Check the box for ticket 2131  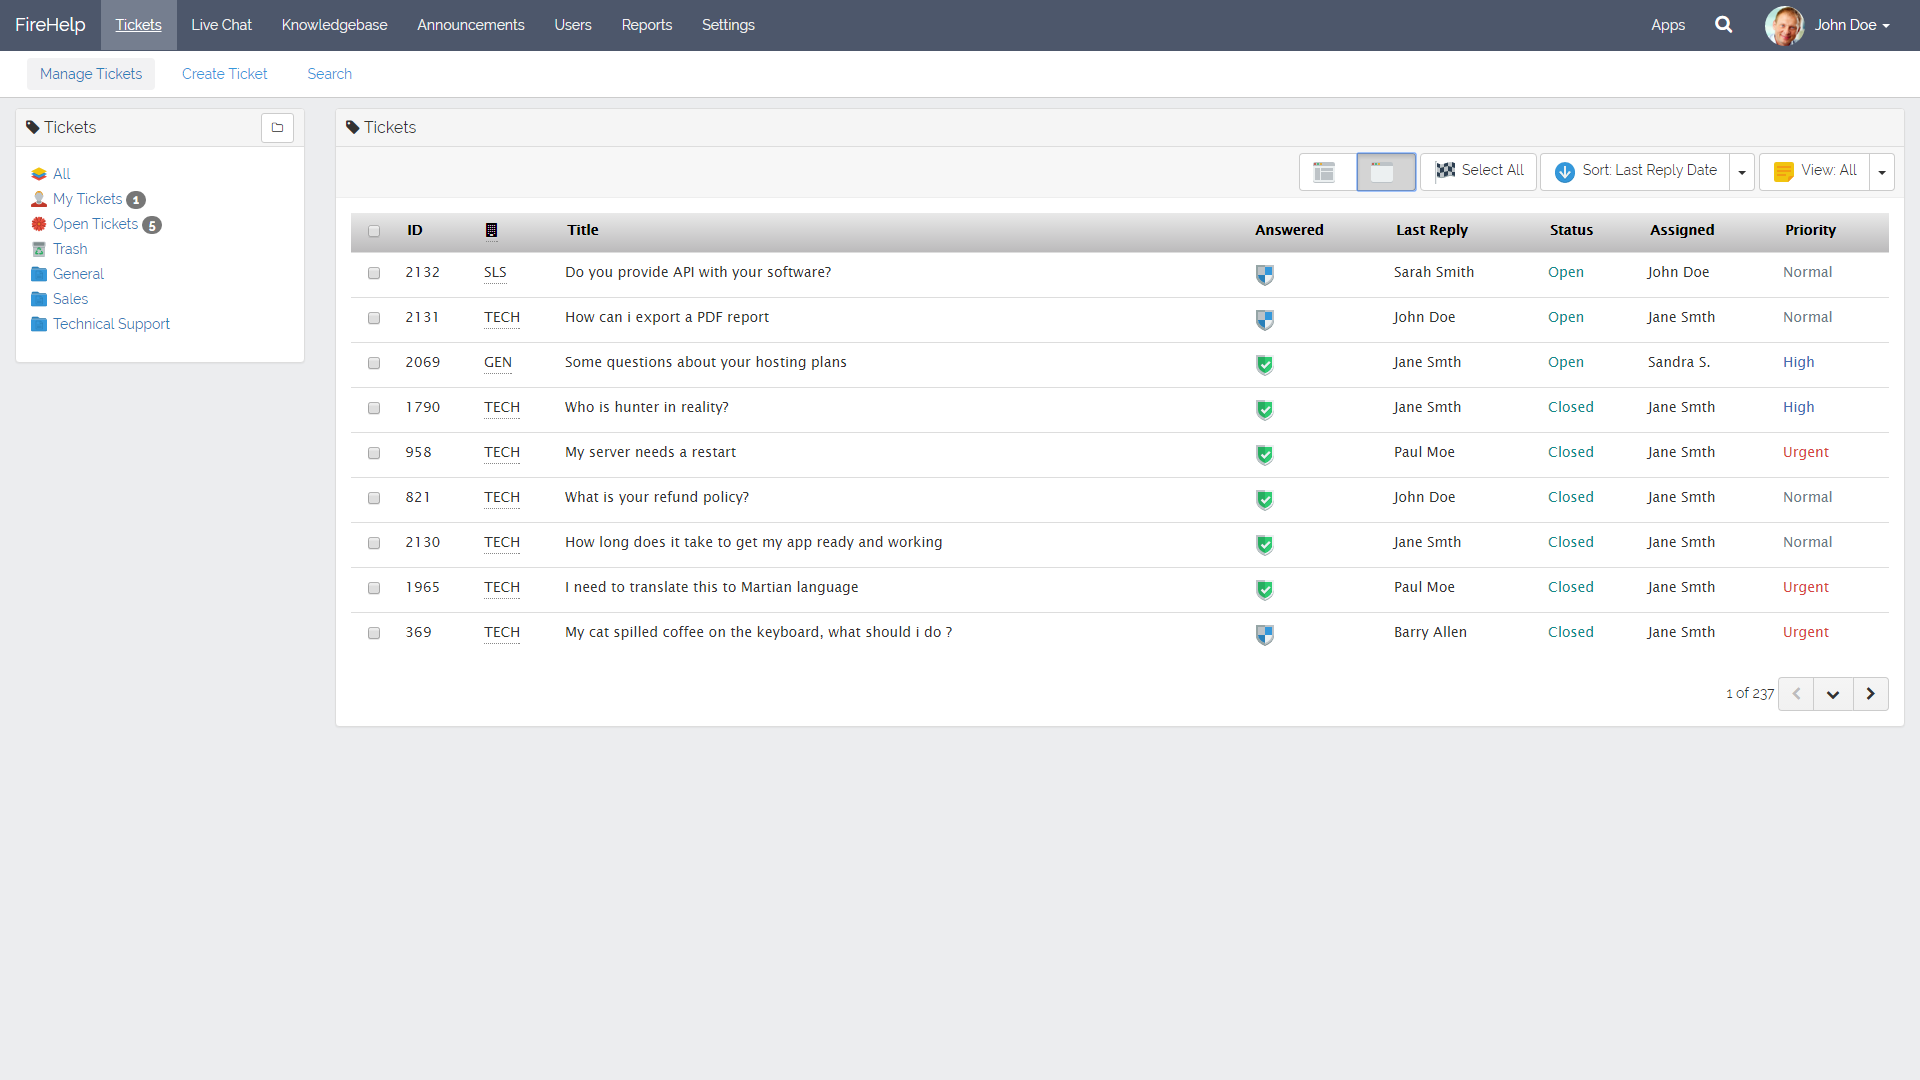(x=374, y=318)
